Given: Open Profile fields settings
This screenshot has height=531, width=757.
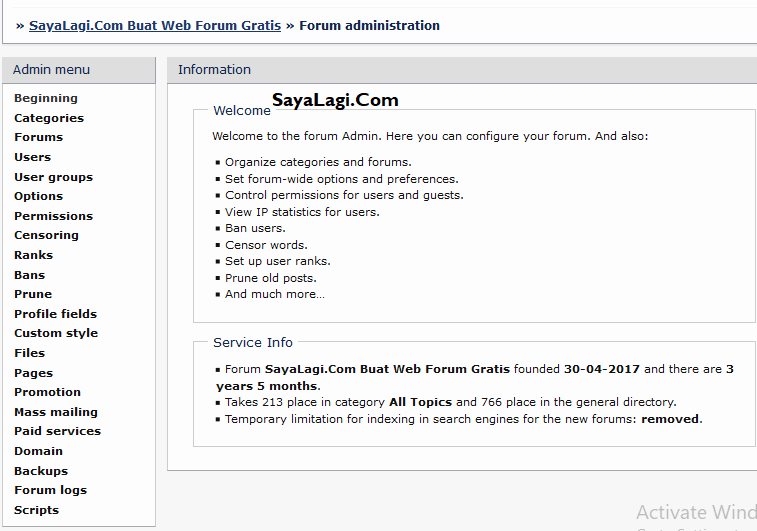Looking at the screenshot, I should (x=55, y=314).
